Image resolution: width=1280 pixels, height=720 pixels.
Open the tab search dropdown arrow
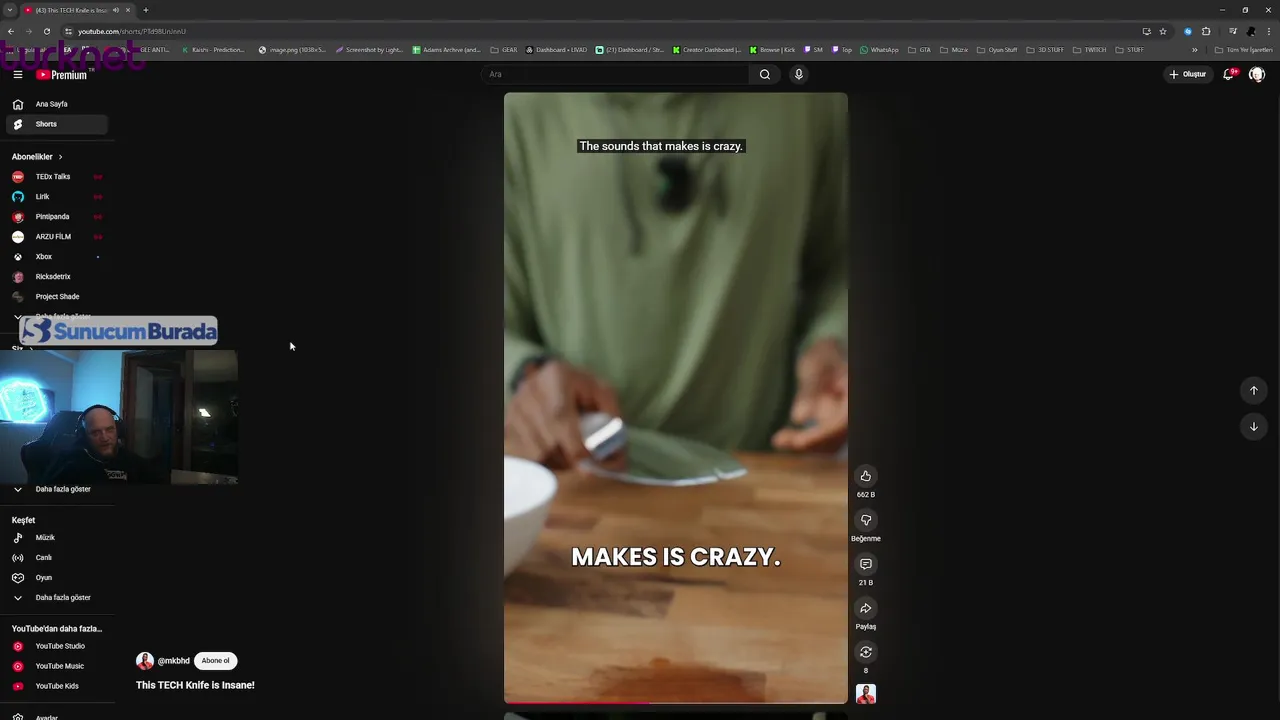tap(9, 10)
